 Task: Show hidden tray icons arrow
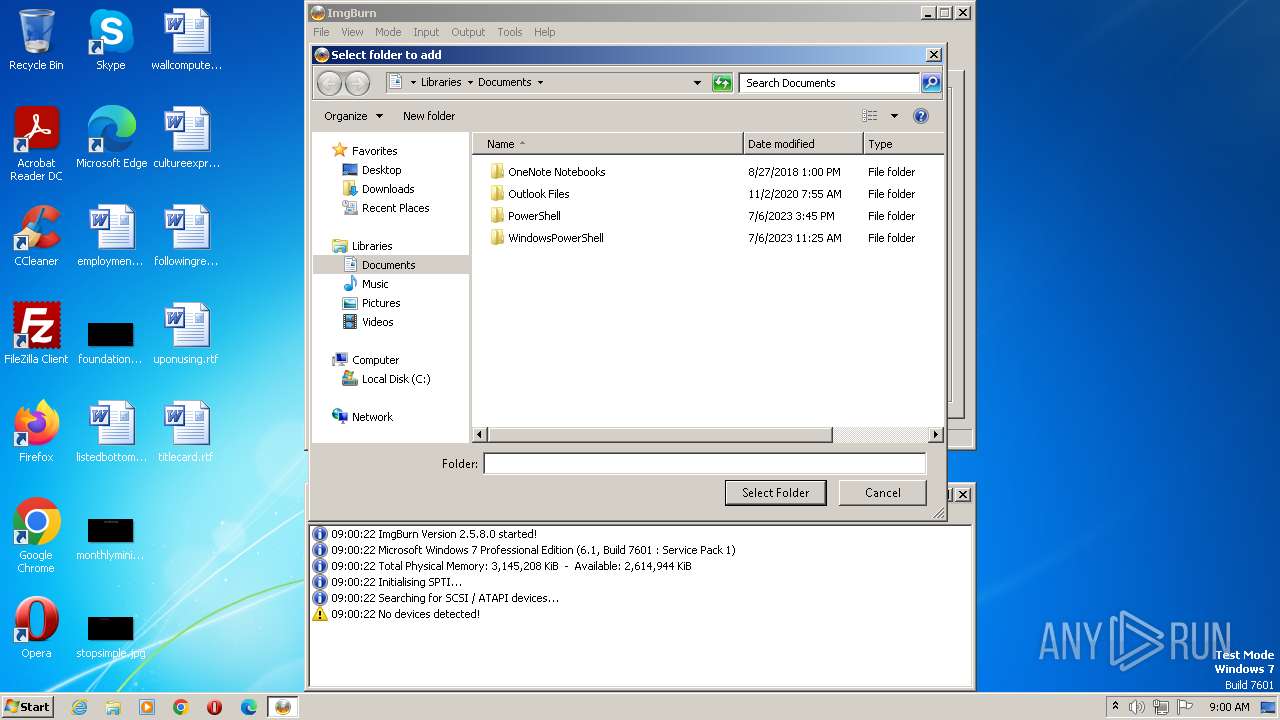(x=1115, y=707)
